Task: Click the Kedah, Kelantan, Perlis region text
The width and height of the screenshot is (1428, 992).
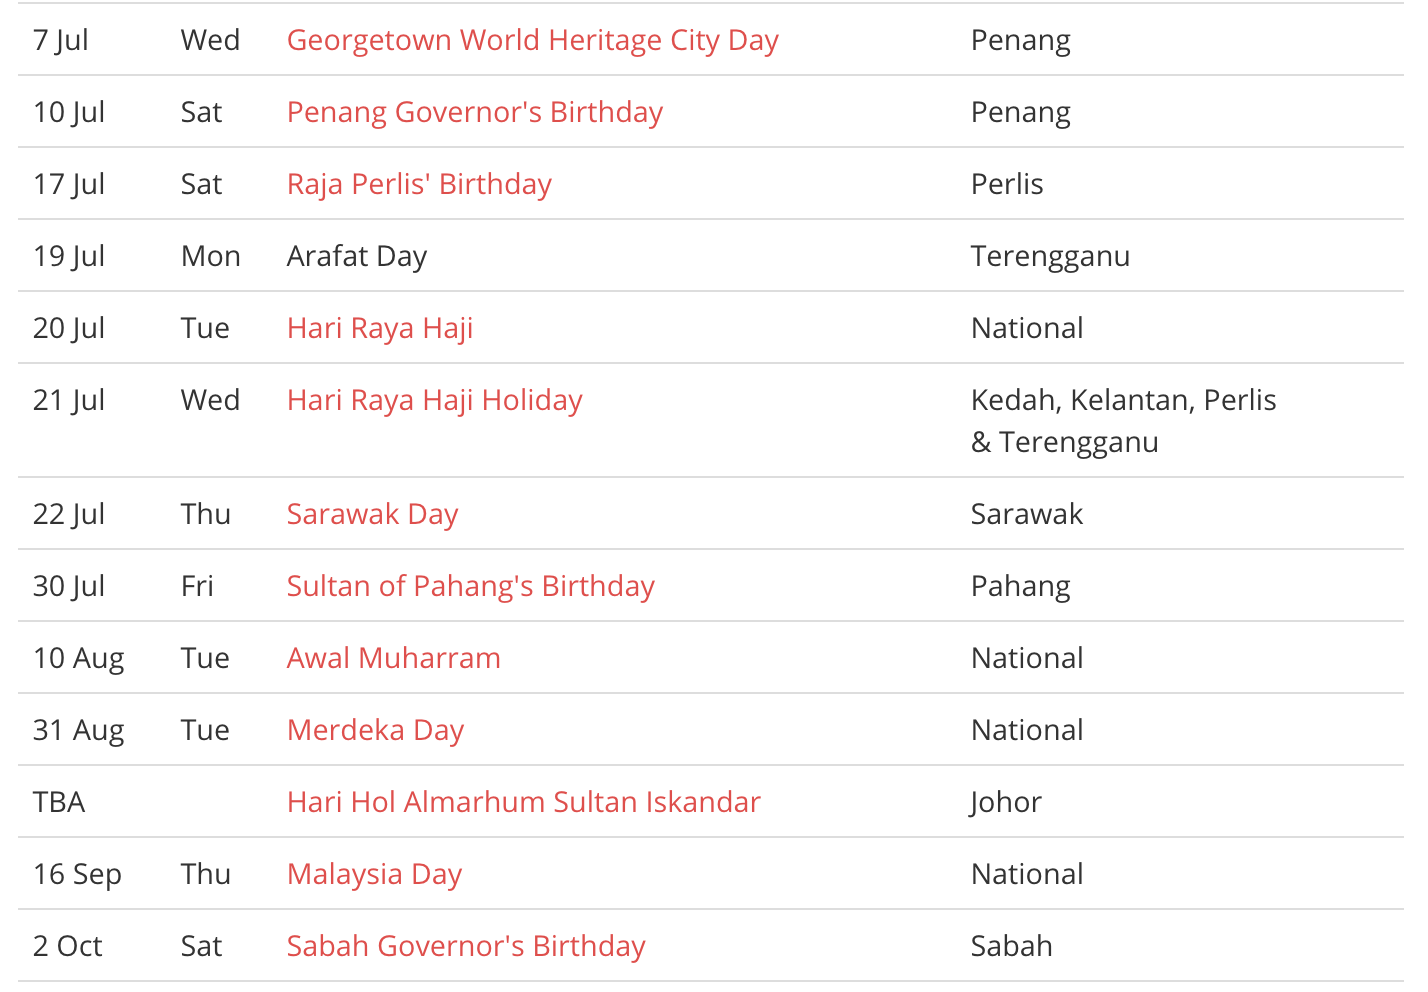Action: coord(1123,400)
